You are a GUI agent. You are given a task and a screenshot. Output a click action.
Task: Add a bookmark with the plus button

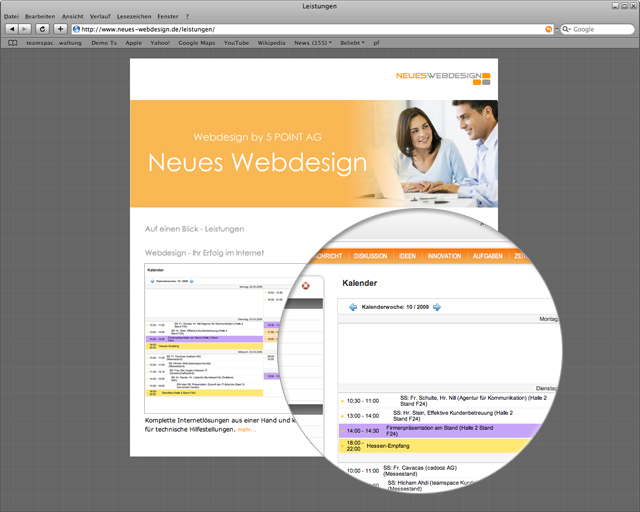(x=60, y=29)
